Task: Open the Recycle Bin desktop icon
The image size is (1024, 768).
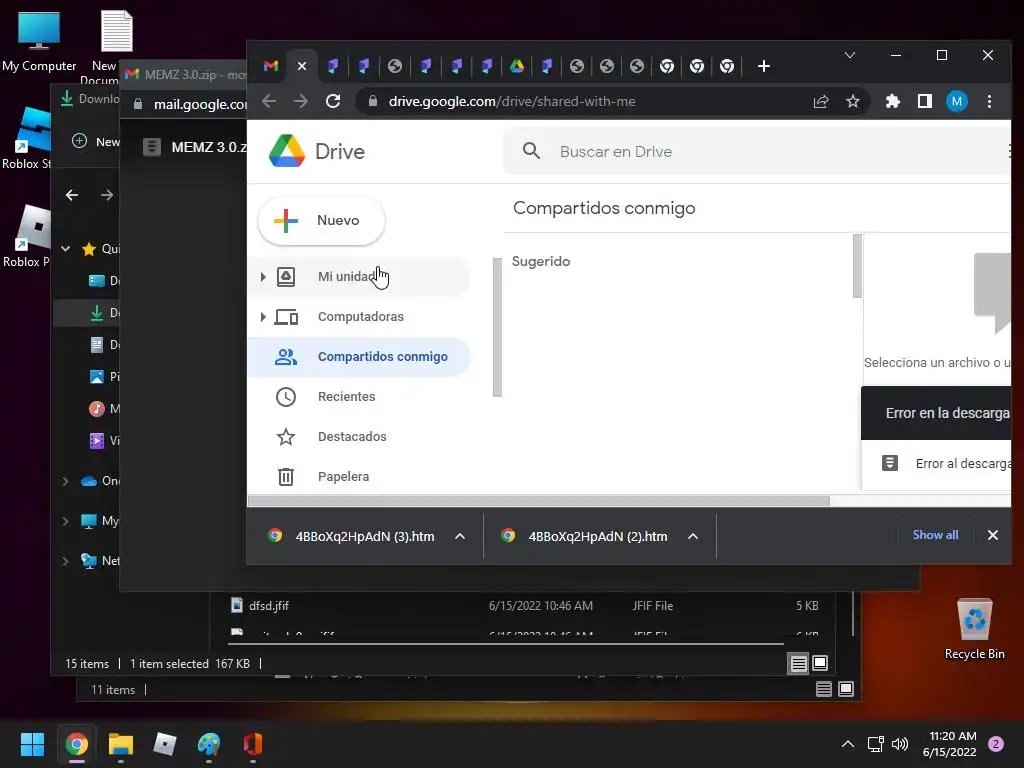Action: tap(974, 630)
